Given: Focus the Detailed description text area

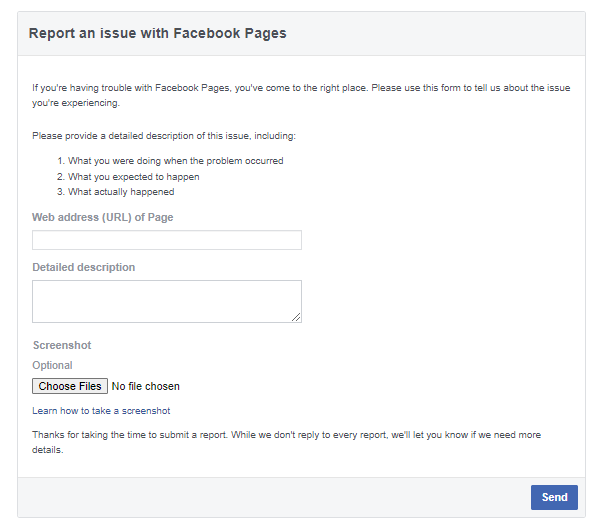Looking at the screenshot, I should (x=167, y=302).
